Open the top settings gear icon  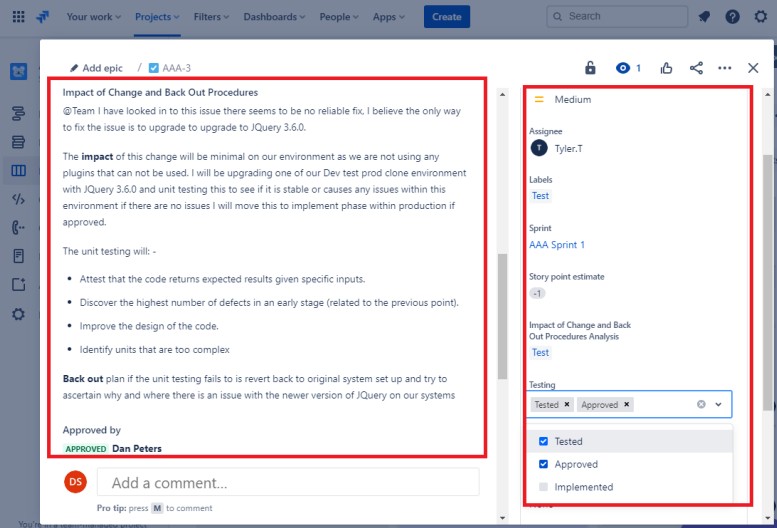[x=761, y=16]
